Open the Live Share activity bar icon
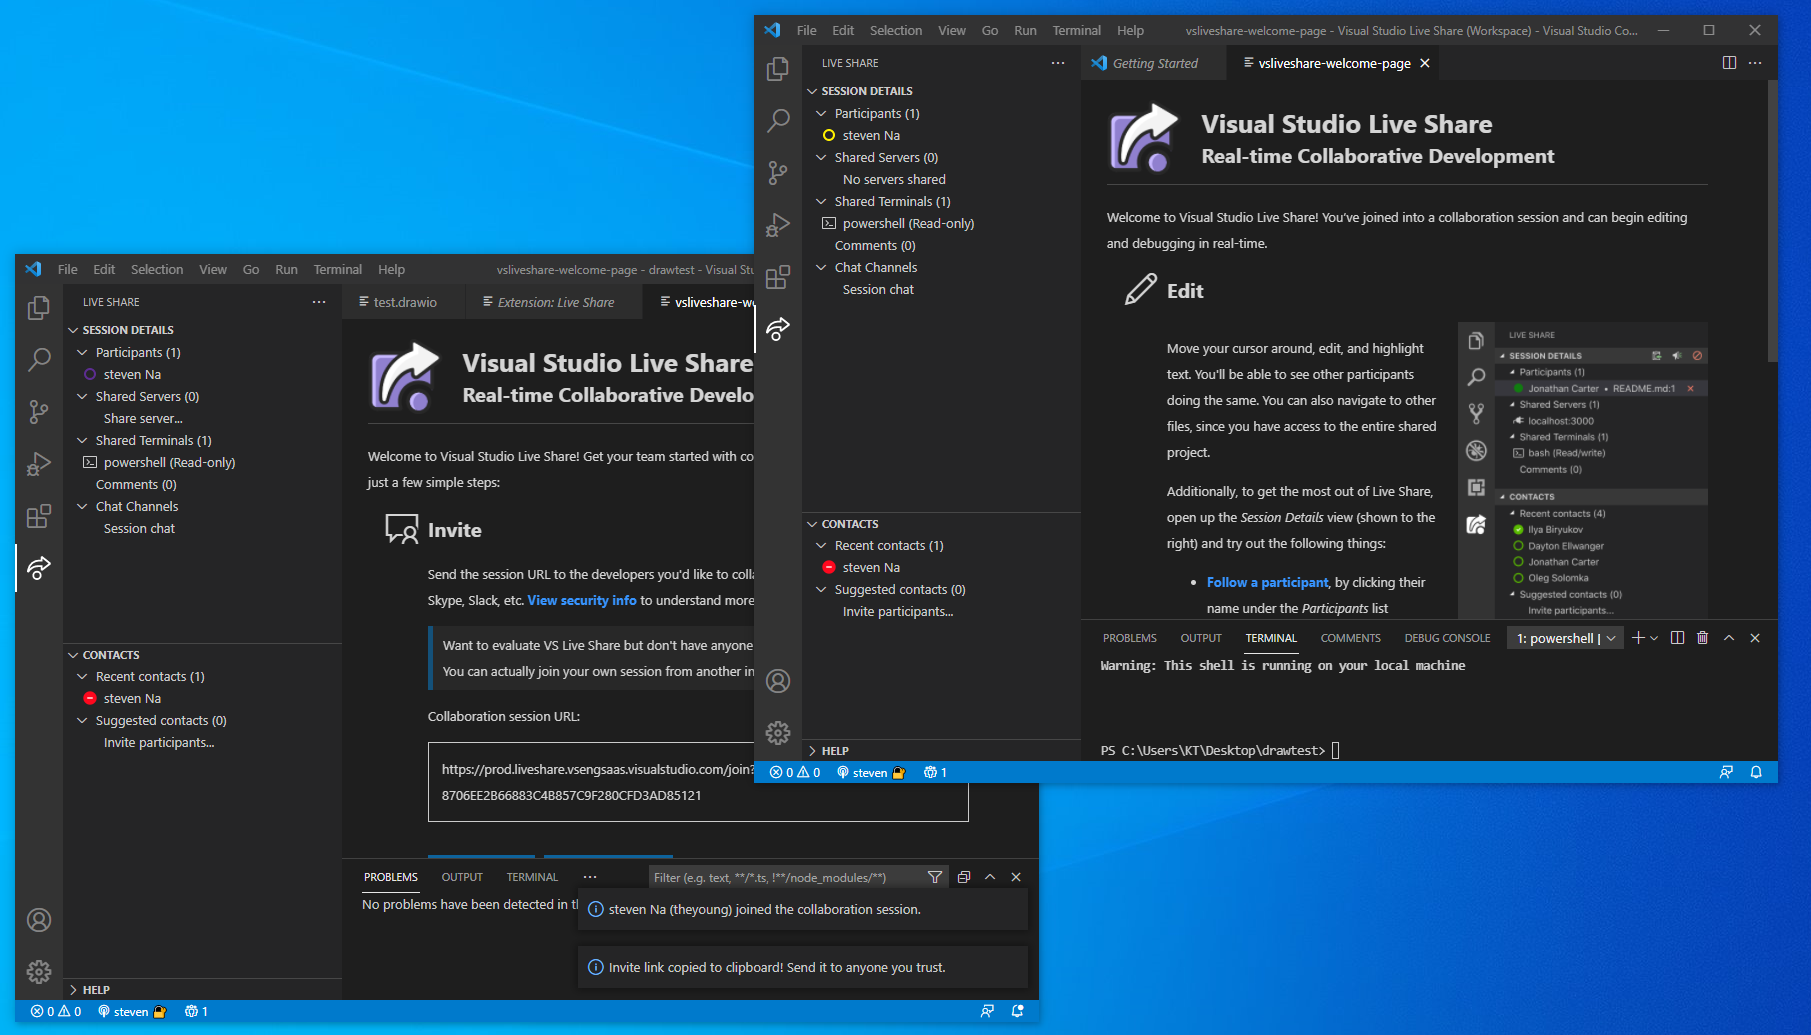The height and width of the screenshot is (1035, 1811). click(778, 329)
